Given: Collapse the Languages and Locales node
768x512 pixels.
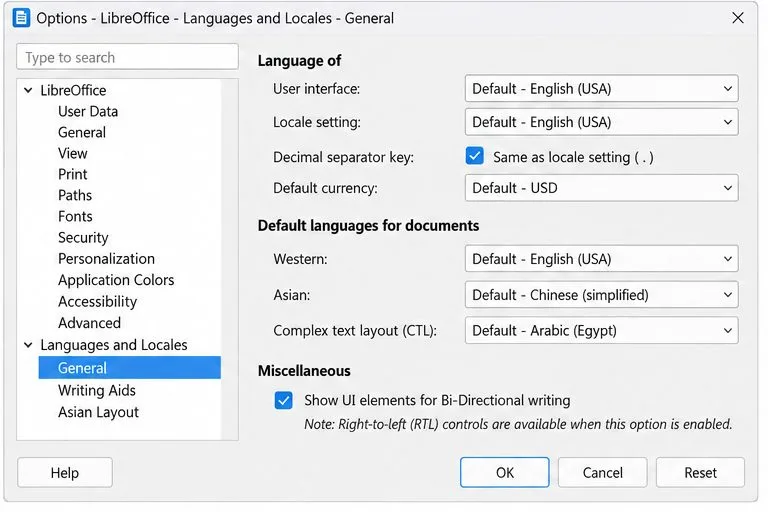Looking at the screenshot, I should tap(28, 345).
